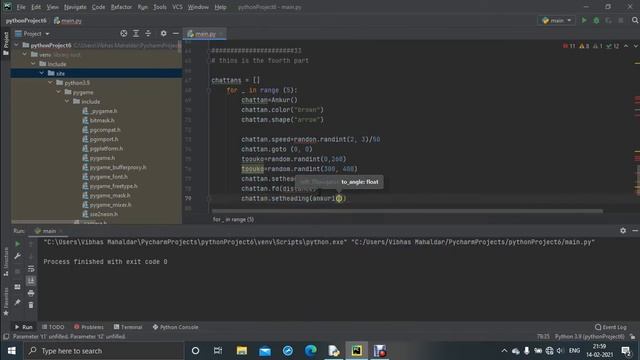This screenshot has width=640, height=360.
Task: Click the Stop icon in Run panel
Action: (x=17, y=271)
